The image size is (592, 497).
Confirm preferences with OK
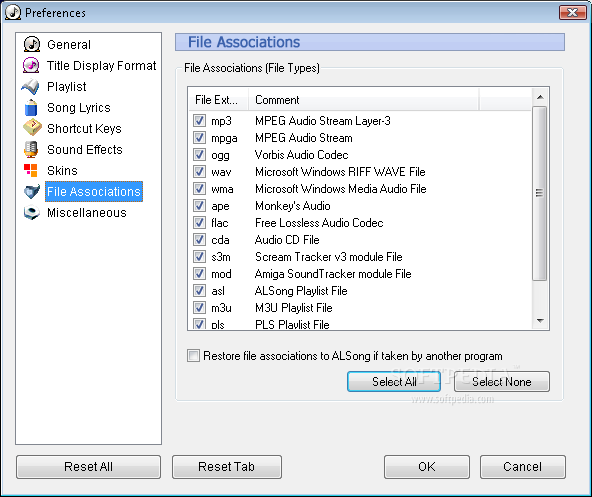click(x=427, y=467)
